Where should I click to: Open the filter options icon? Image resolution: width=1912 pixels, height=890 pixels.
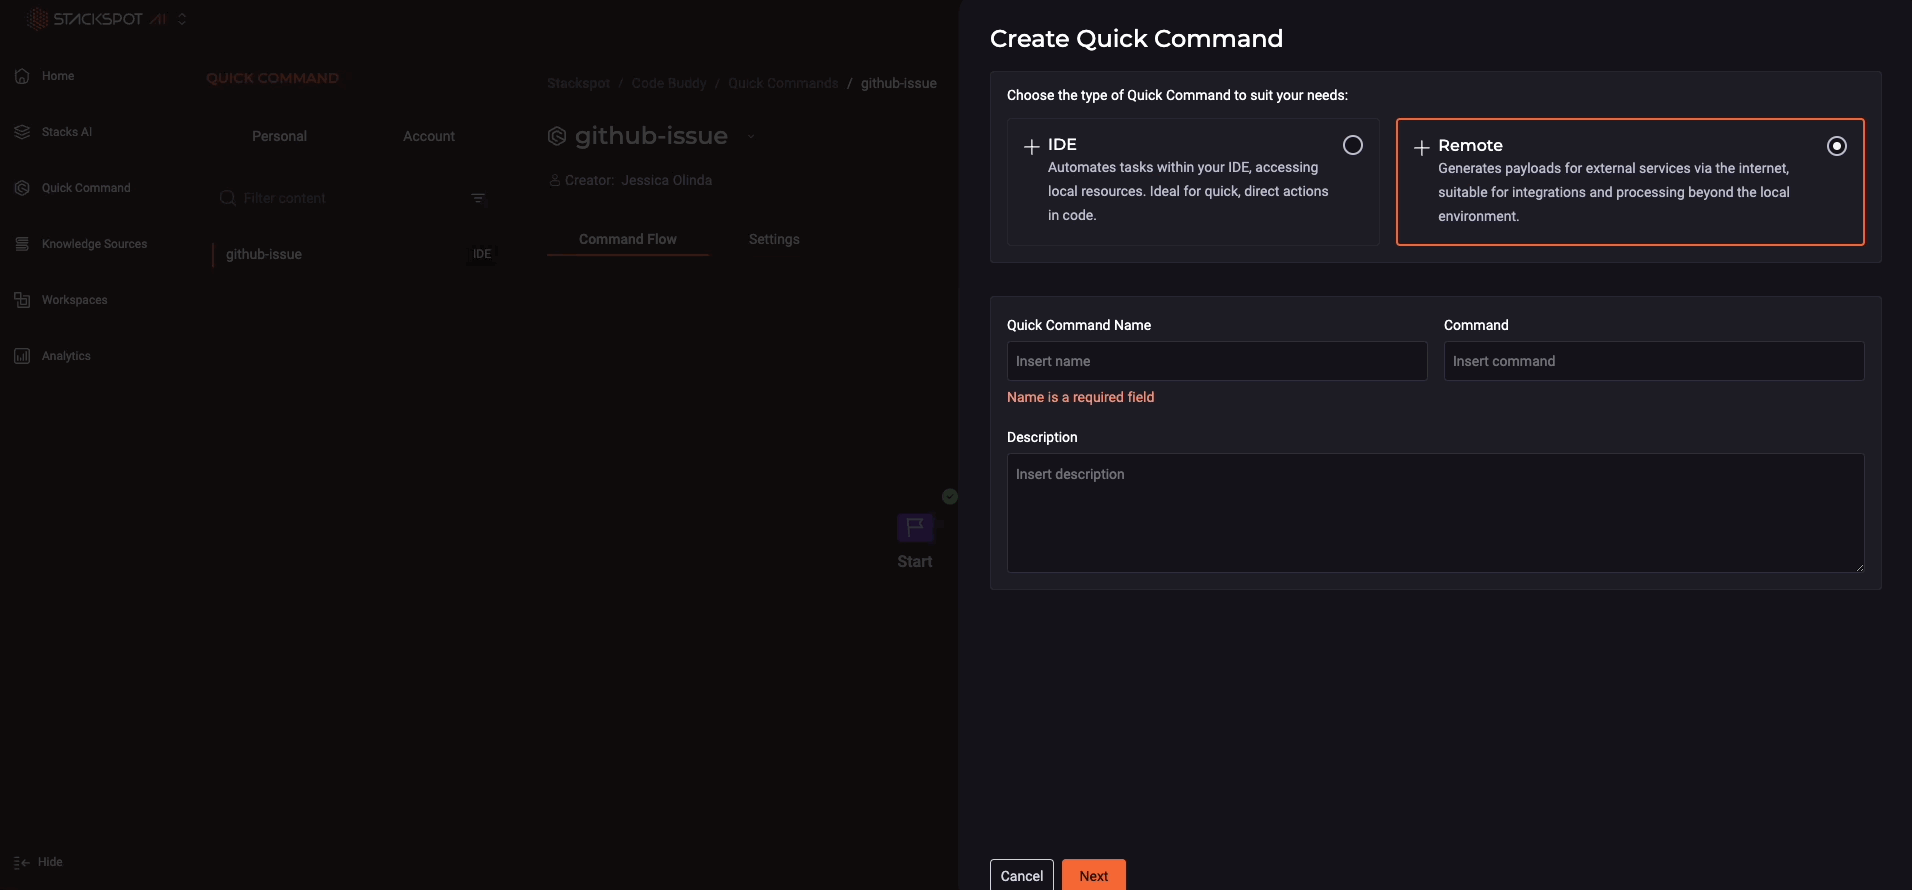coord(478,198)
